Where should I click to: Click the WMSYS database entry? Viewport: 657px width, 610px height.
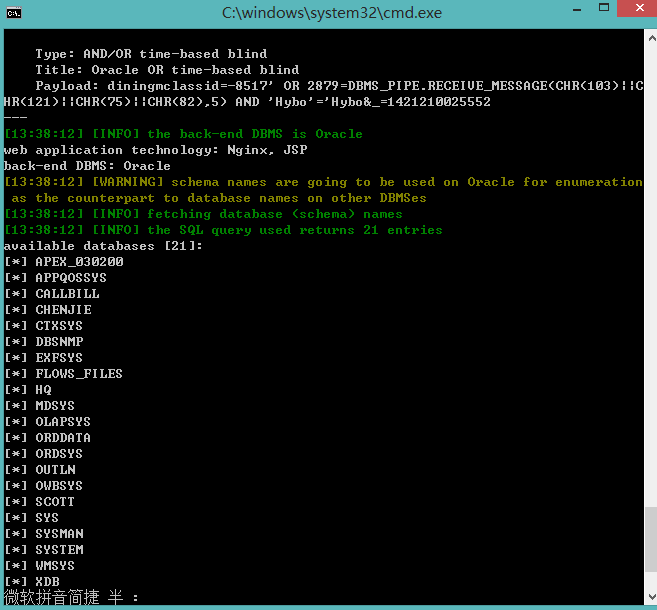[x=40, y=565]
